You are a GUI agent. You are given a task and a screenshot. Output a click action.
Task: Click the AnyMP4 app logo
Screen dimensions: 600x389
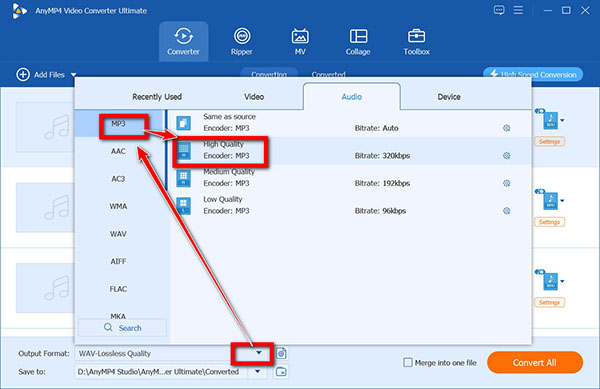click(19, 11)
